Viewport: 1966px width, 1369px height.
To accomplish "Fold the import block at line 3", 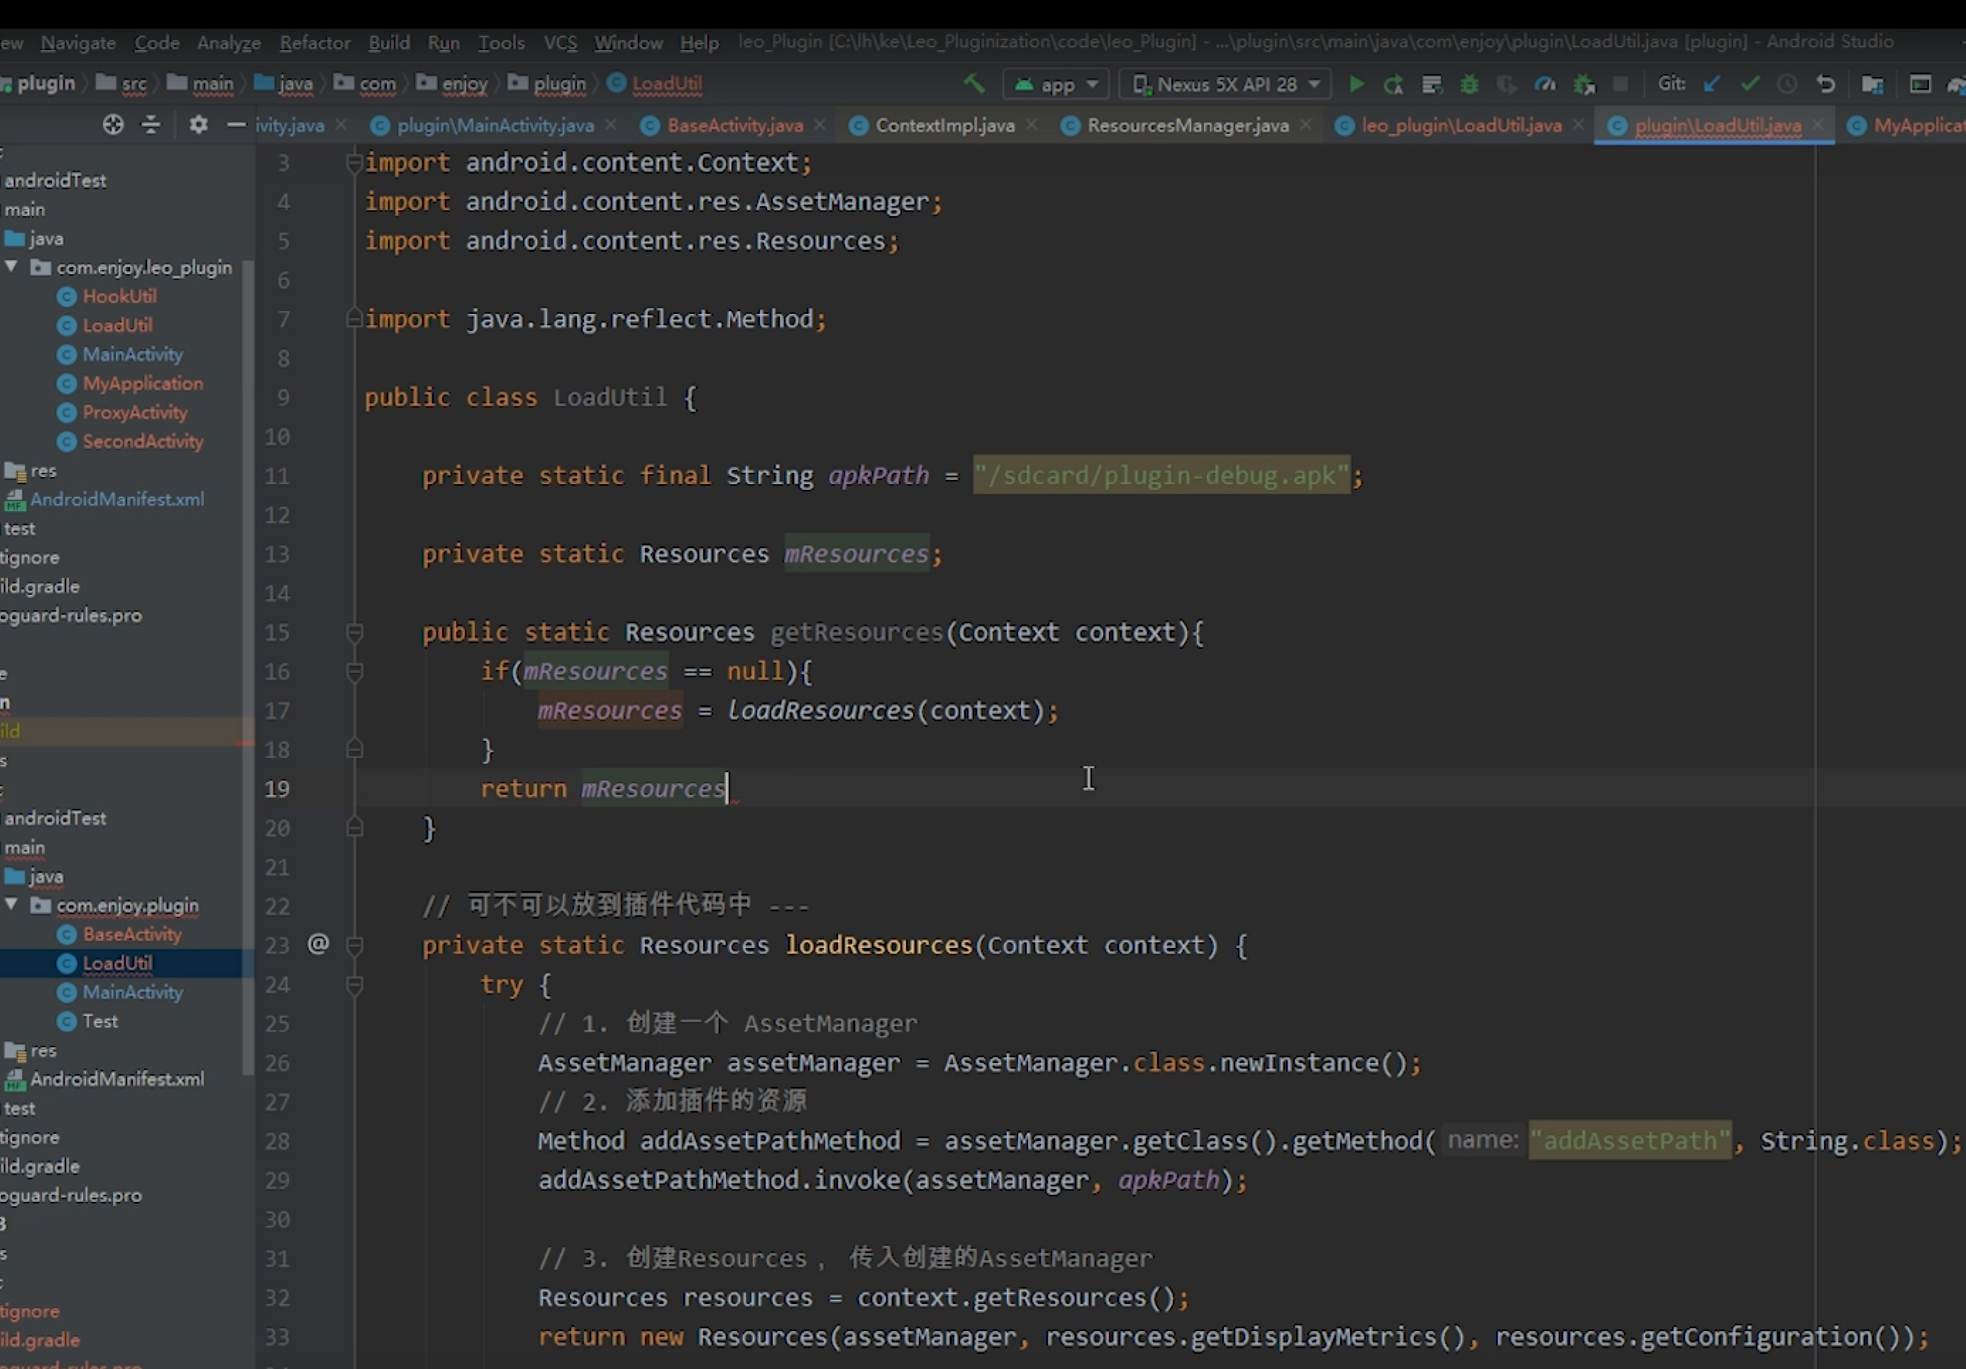I will [354, 162].
